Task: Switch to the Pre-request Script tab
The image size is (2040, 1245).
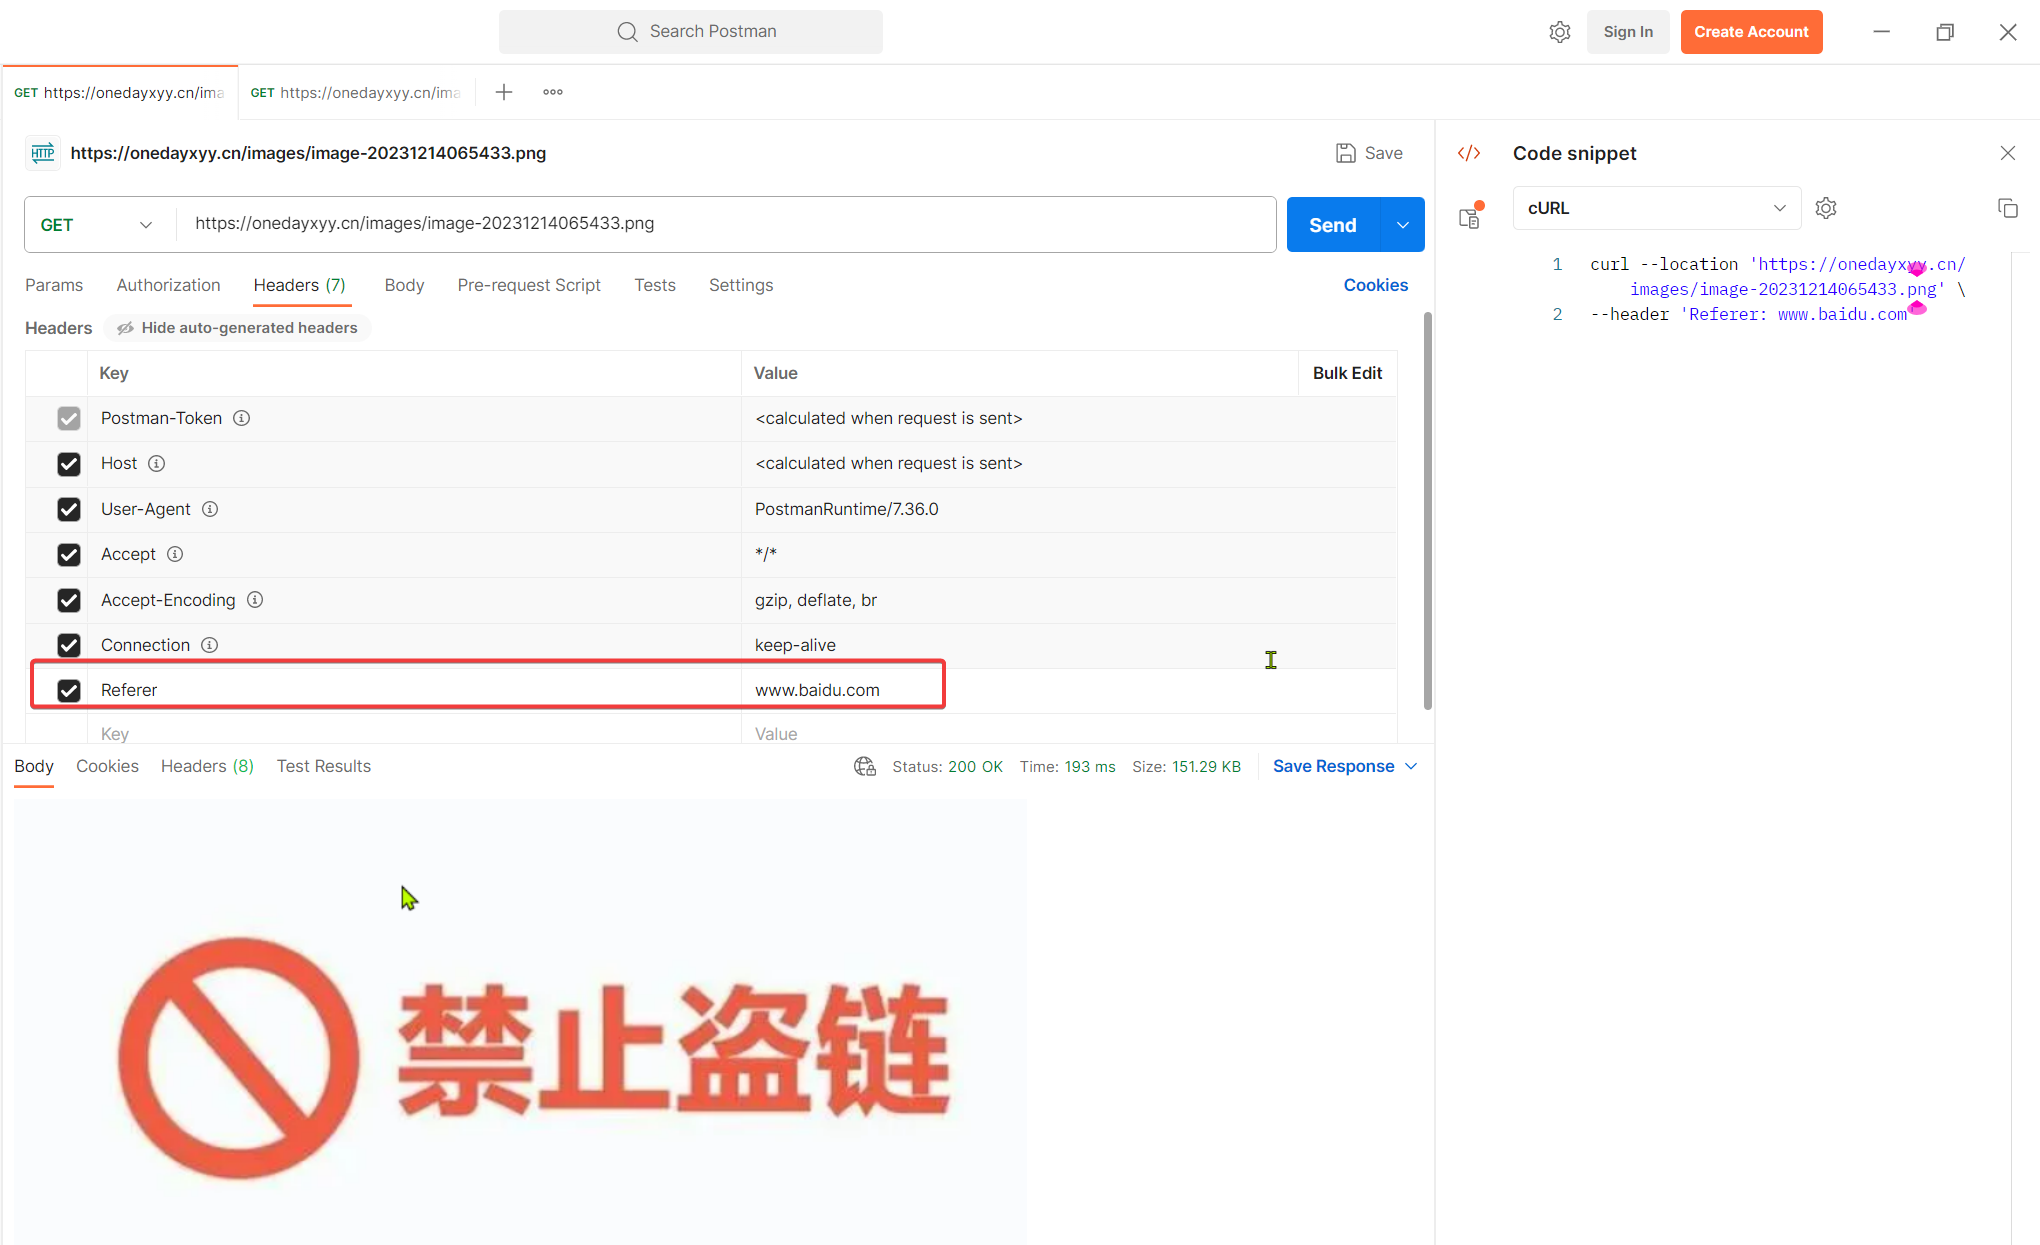Action: point(528,285)
